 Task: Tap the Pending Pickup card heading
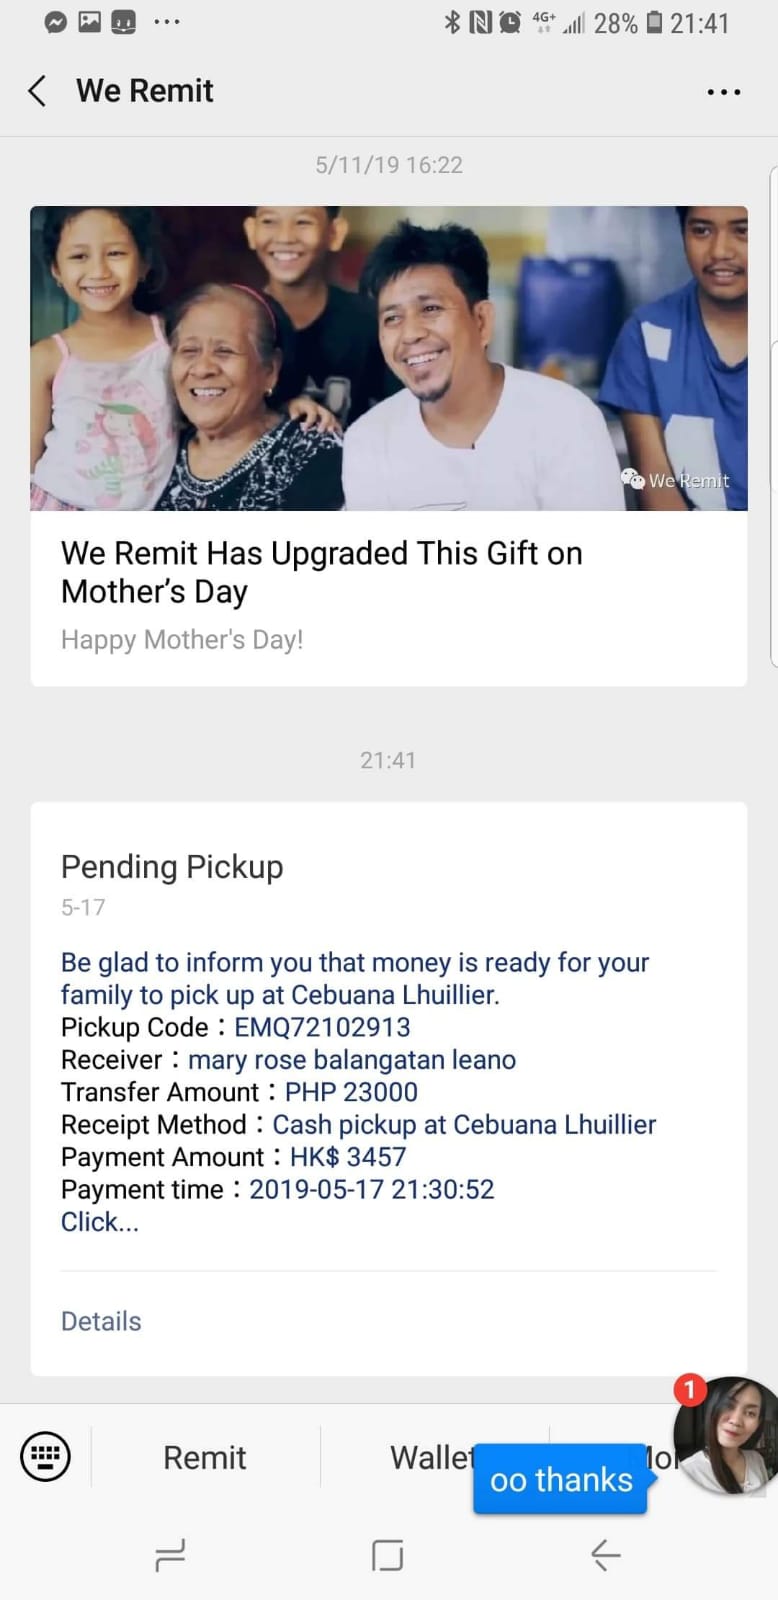(172, 867)
